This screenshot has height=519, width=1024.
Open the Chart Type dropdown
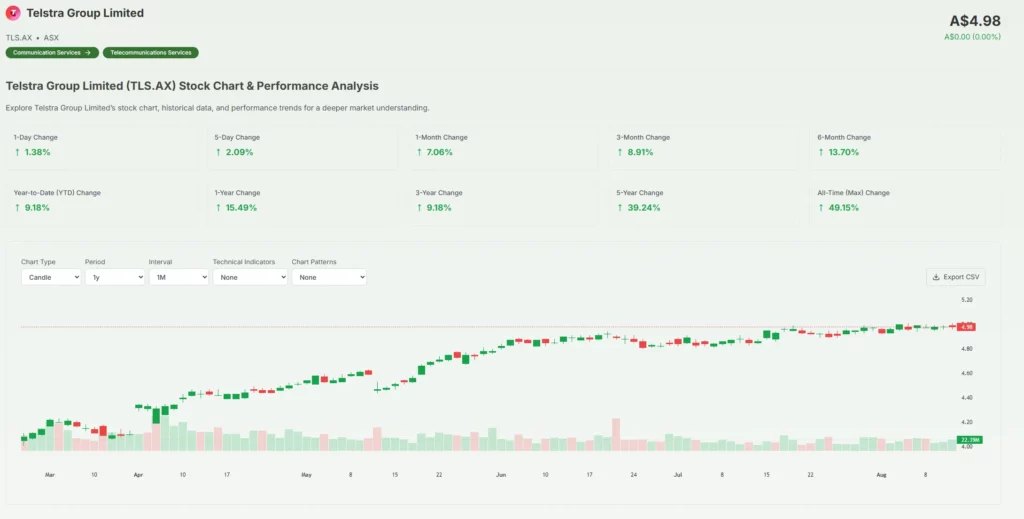[51, 277]
